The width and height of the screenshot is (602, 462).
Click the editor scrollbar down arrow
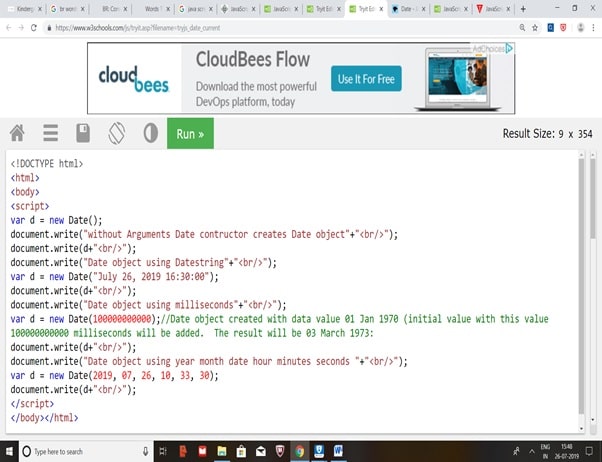click(581, 429)
